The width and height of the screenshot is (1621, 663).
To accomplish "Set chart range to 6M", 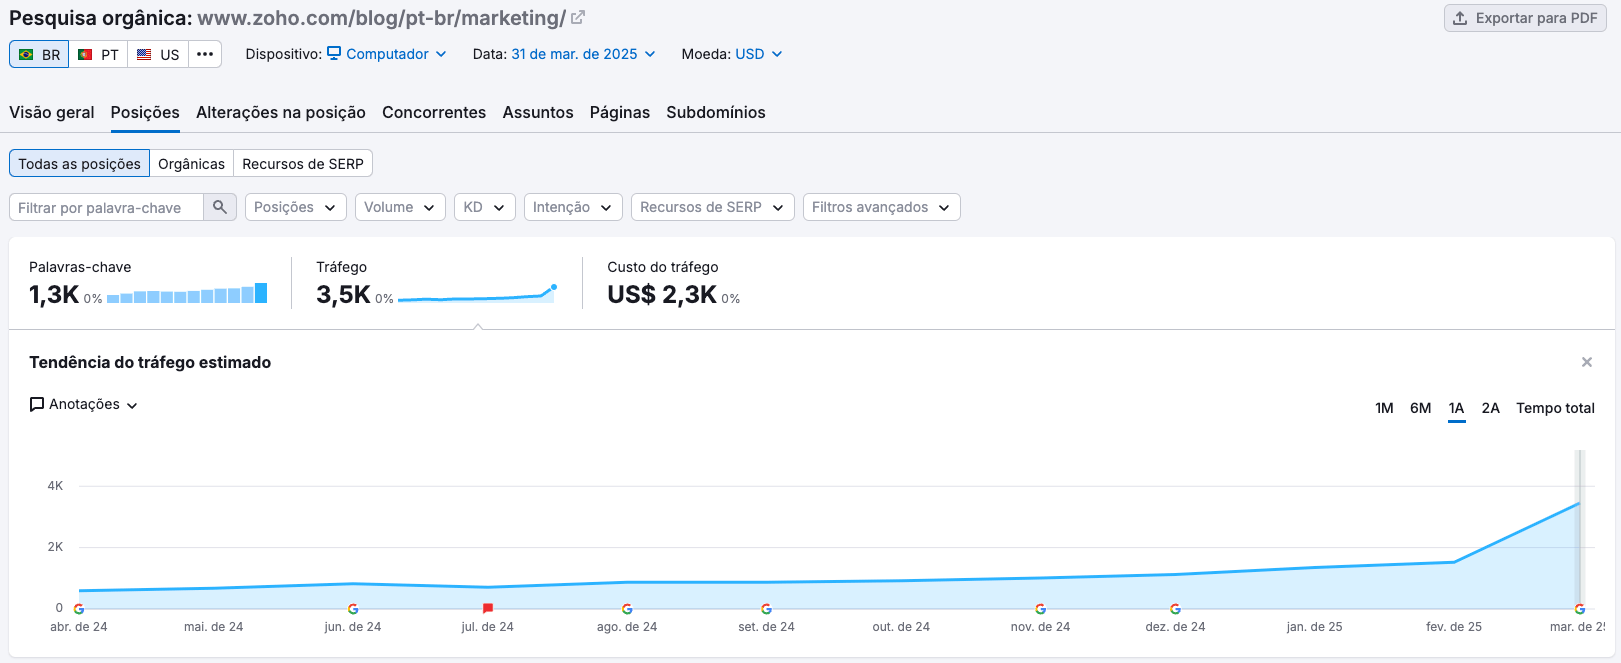I will [x=1420, y=408].
